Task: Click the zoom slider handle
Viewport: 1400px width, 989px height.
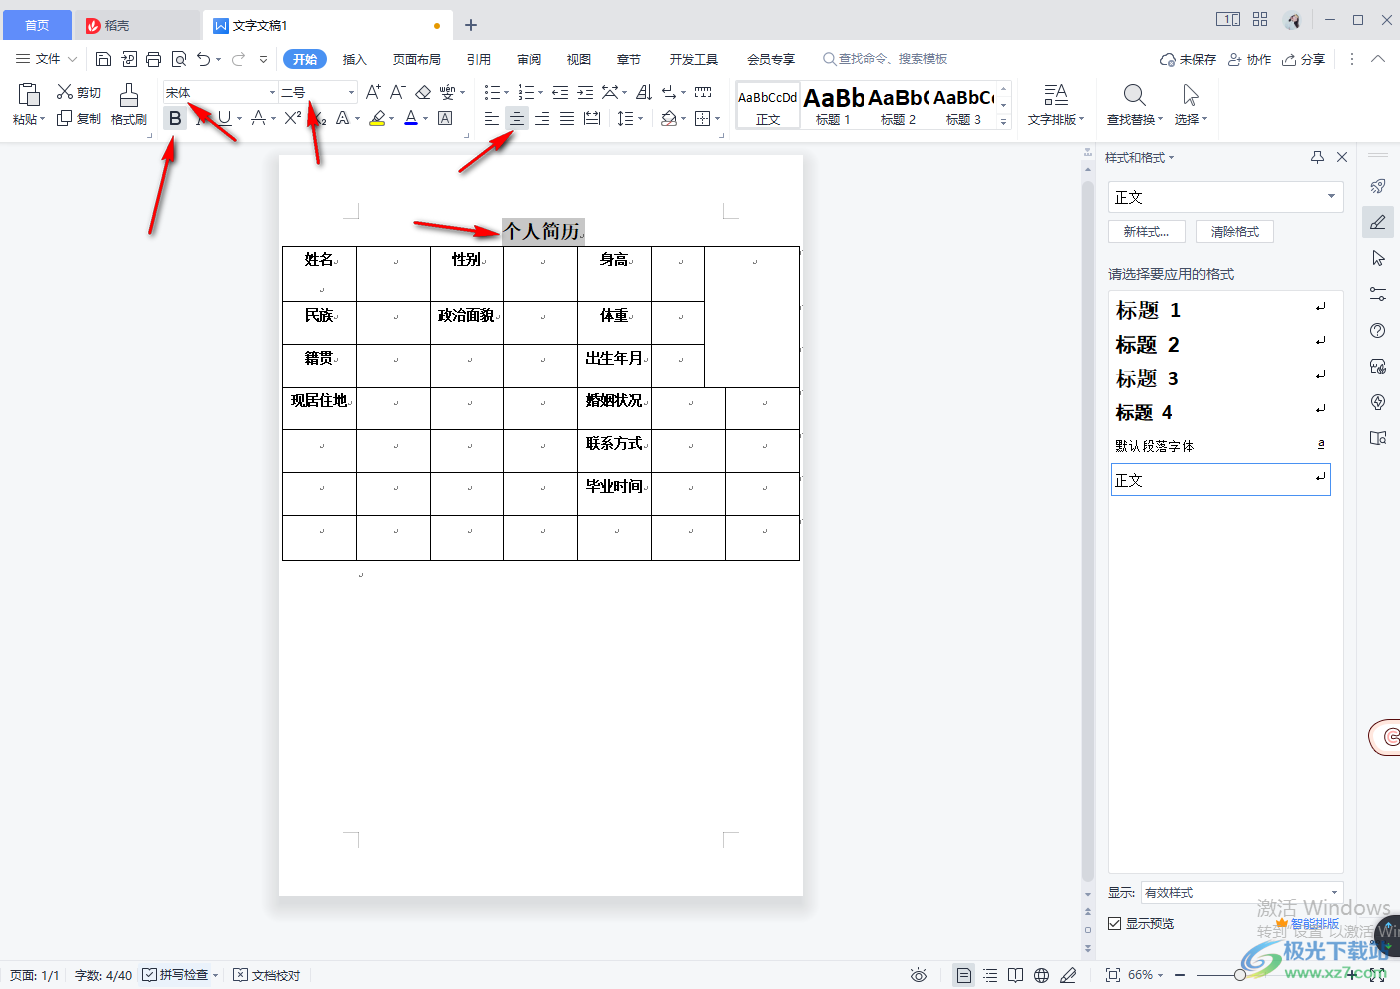Action: pyautogui.click(x=1240, y=975)
